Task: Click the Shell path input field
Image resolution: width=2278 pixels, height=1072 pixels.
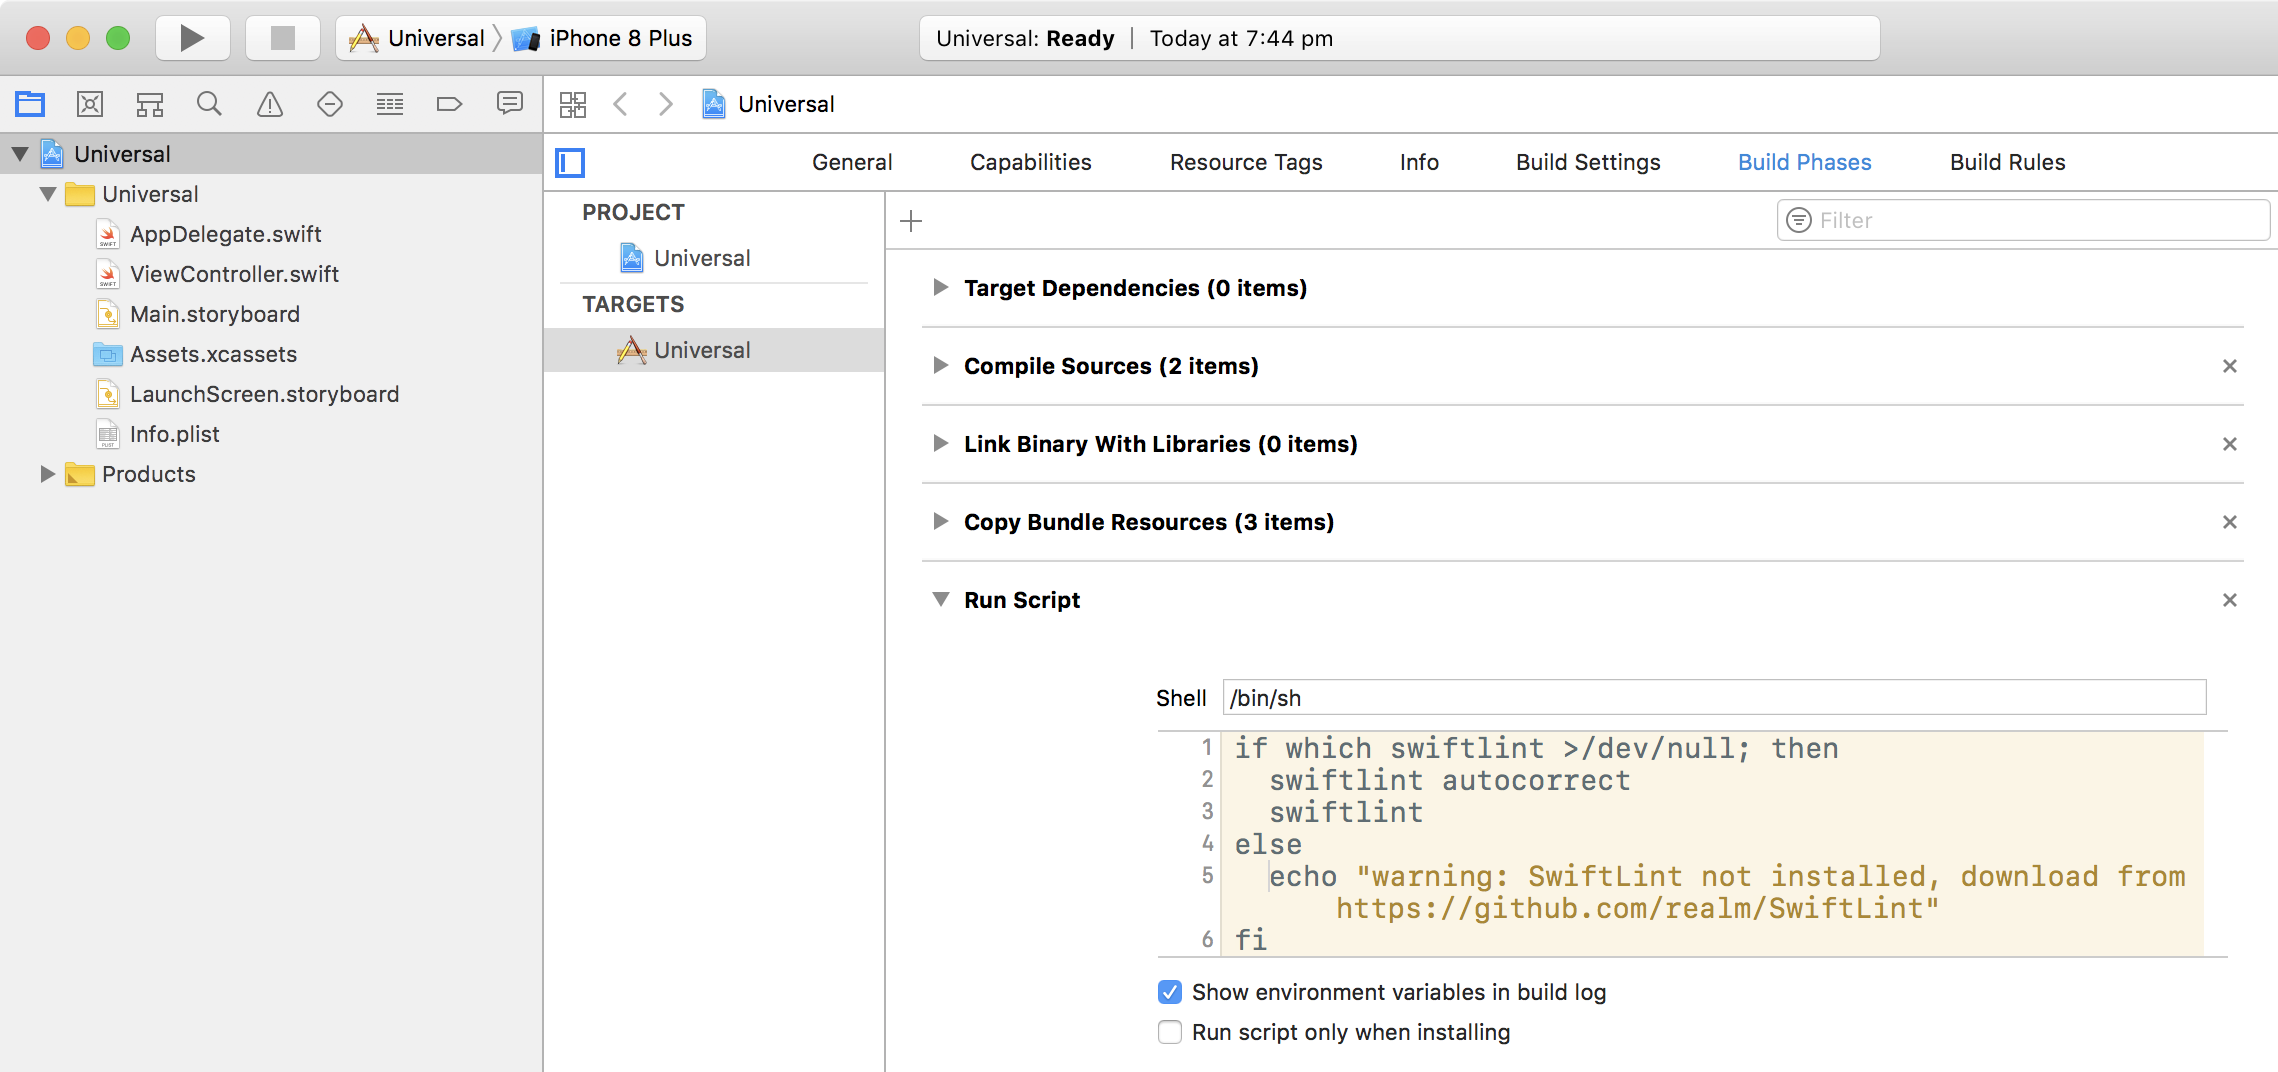Action: (1713, 698)
